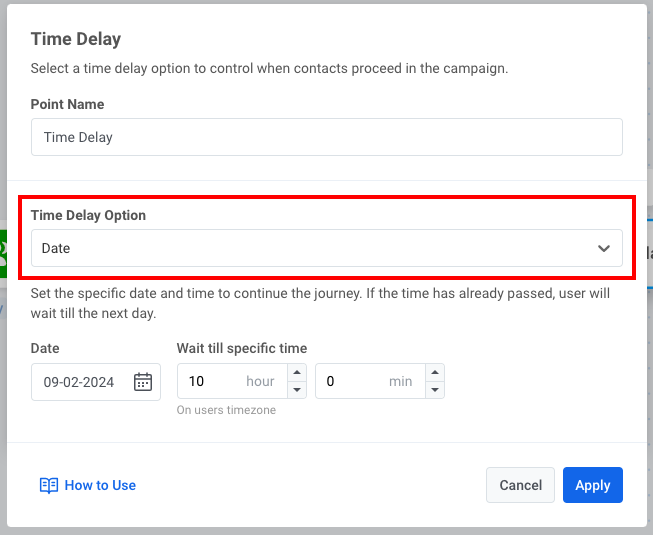
Task: Click the Wait till specific time label
Action: 242,348
